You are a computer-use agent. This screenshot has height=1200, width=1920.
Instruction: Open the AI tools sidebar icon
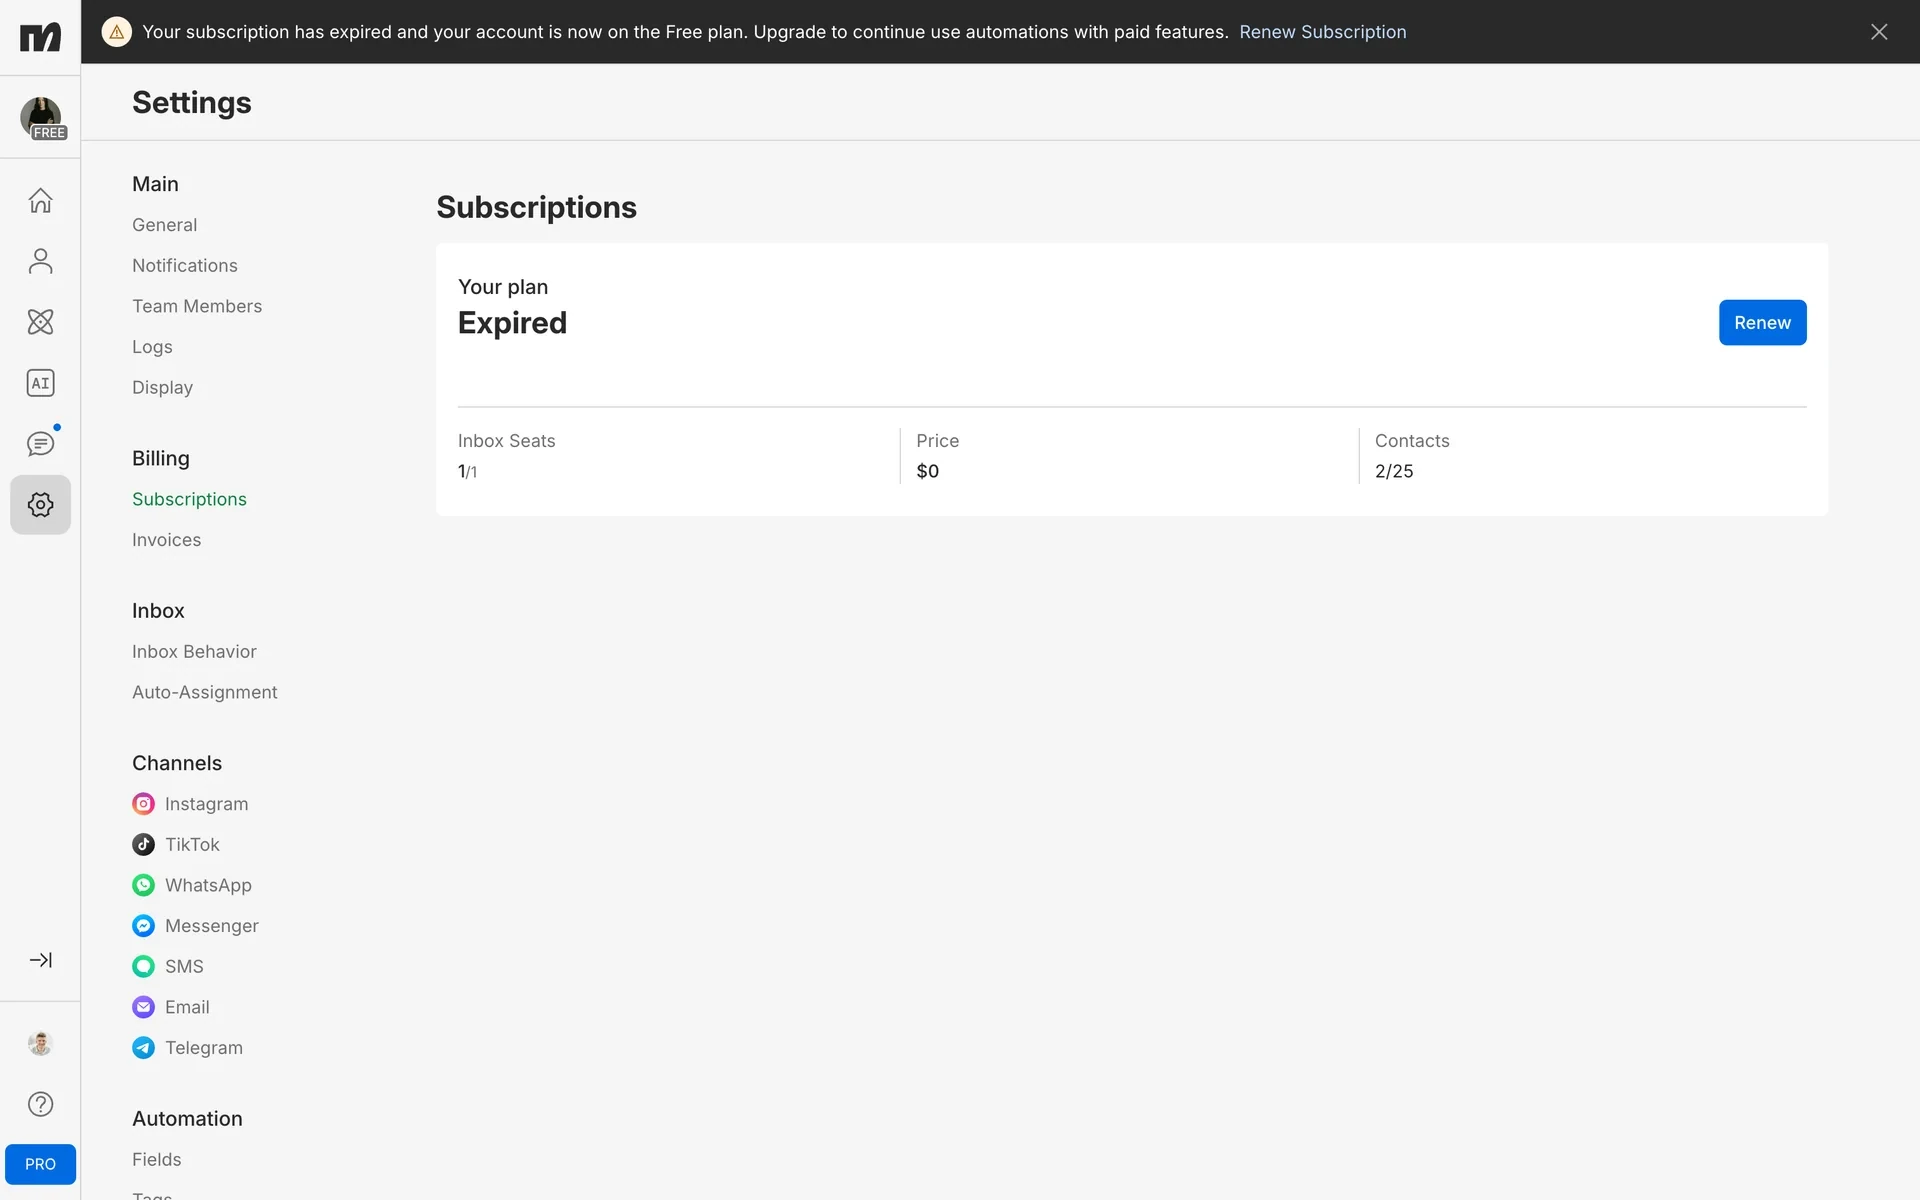coord(40,383)
